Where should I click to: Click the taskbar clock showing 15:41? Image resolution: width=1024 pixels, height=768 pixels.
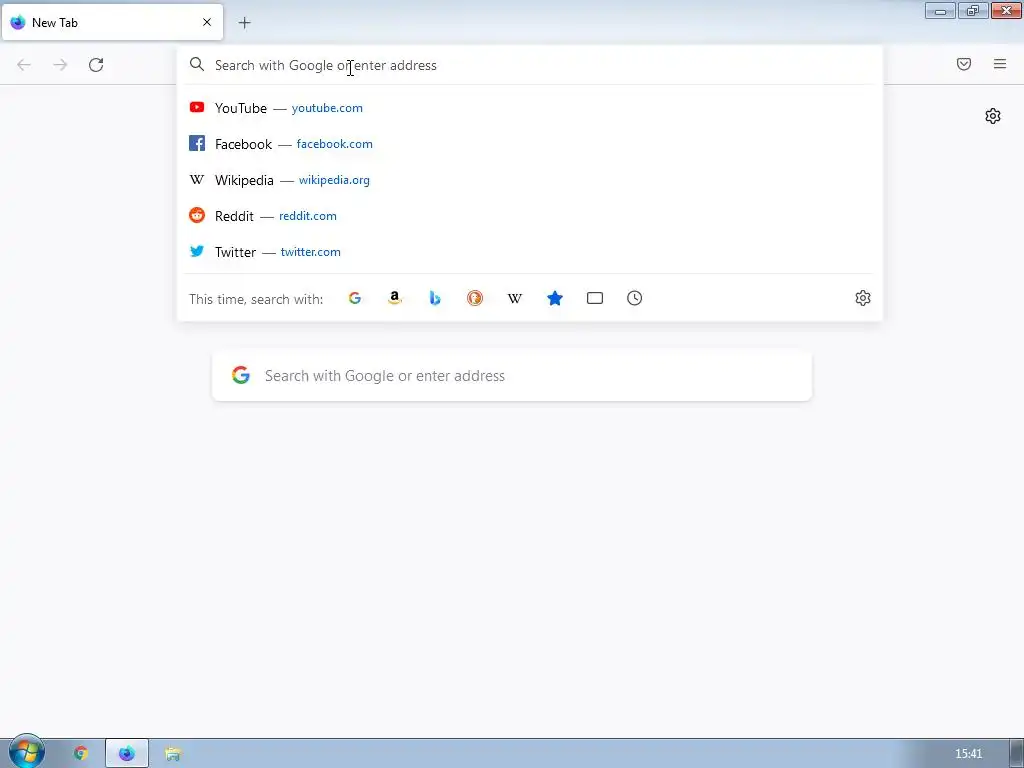coord(968,754)
